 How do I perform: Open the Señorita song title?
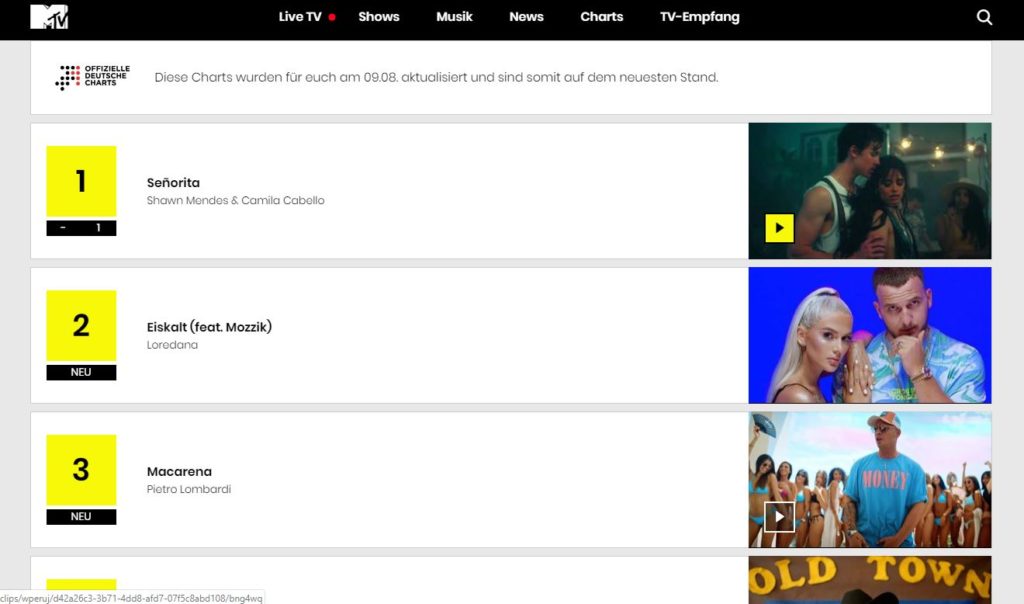tap(173, 183)
